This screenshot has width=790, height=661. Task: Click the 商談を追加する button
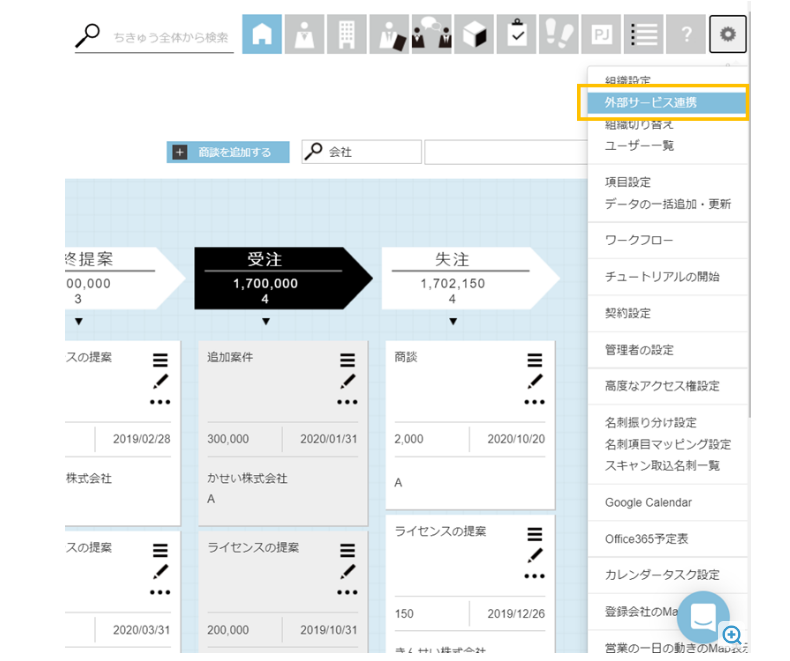click(228, 152)
